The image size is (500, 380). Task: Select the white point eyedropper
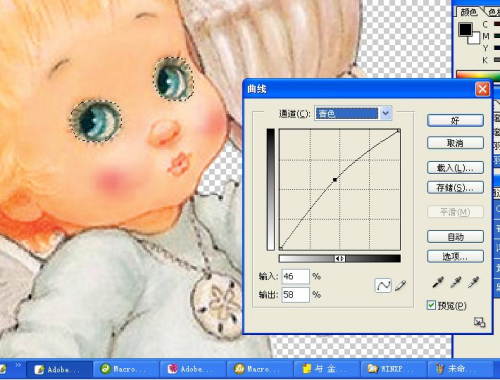[473, 282]
